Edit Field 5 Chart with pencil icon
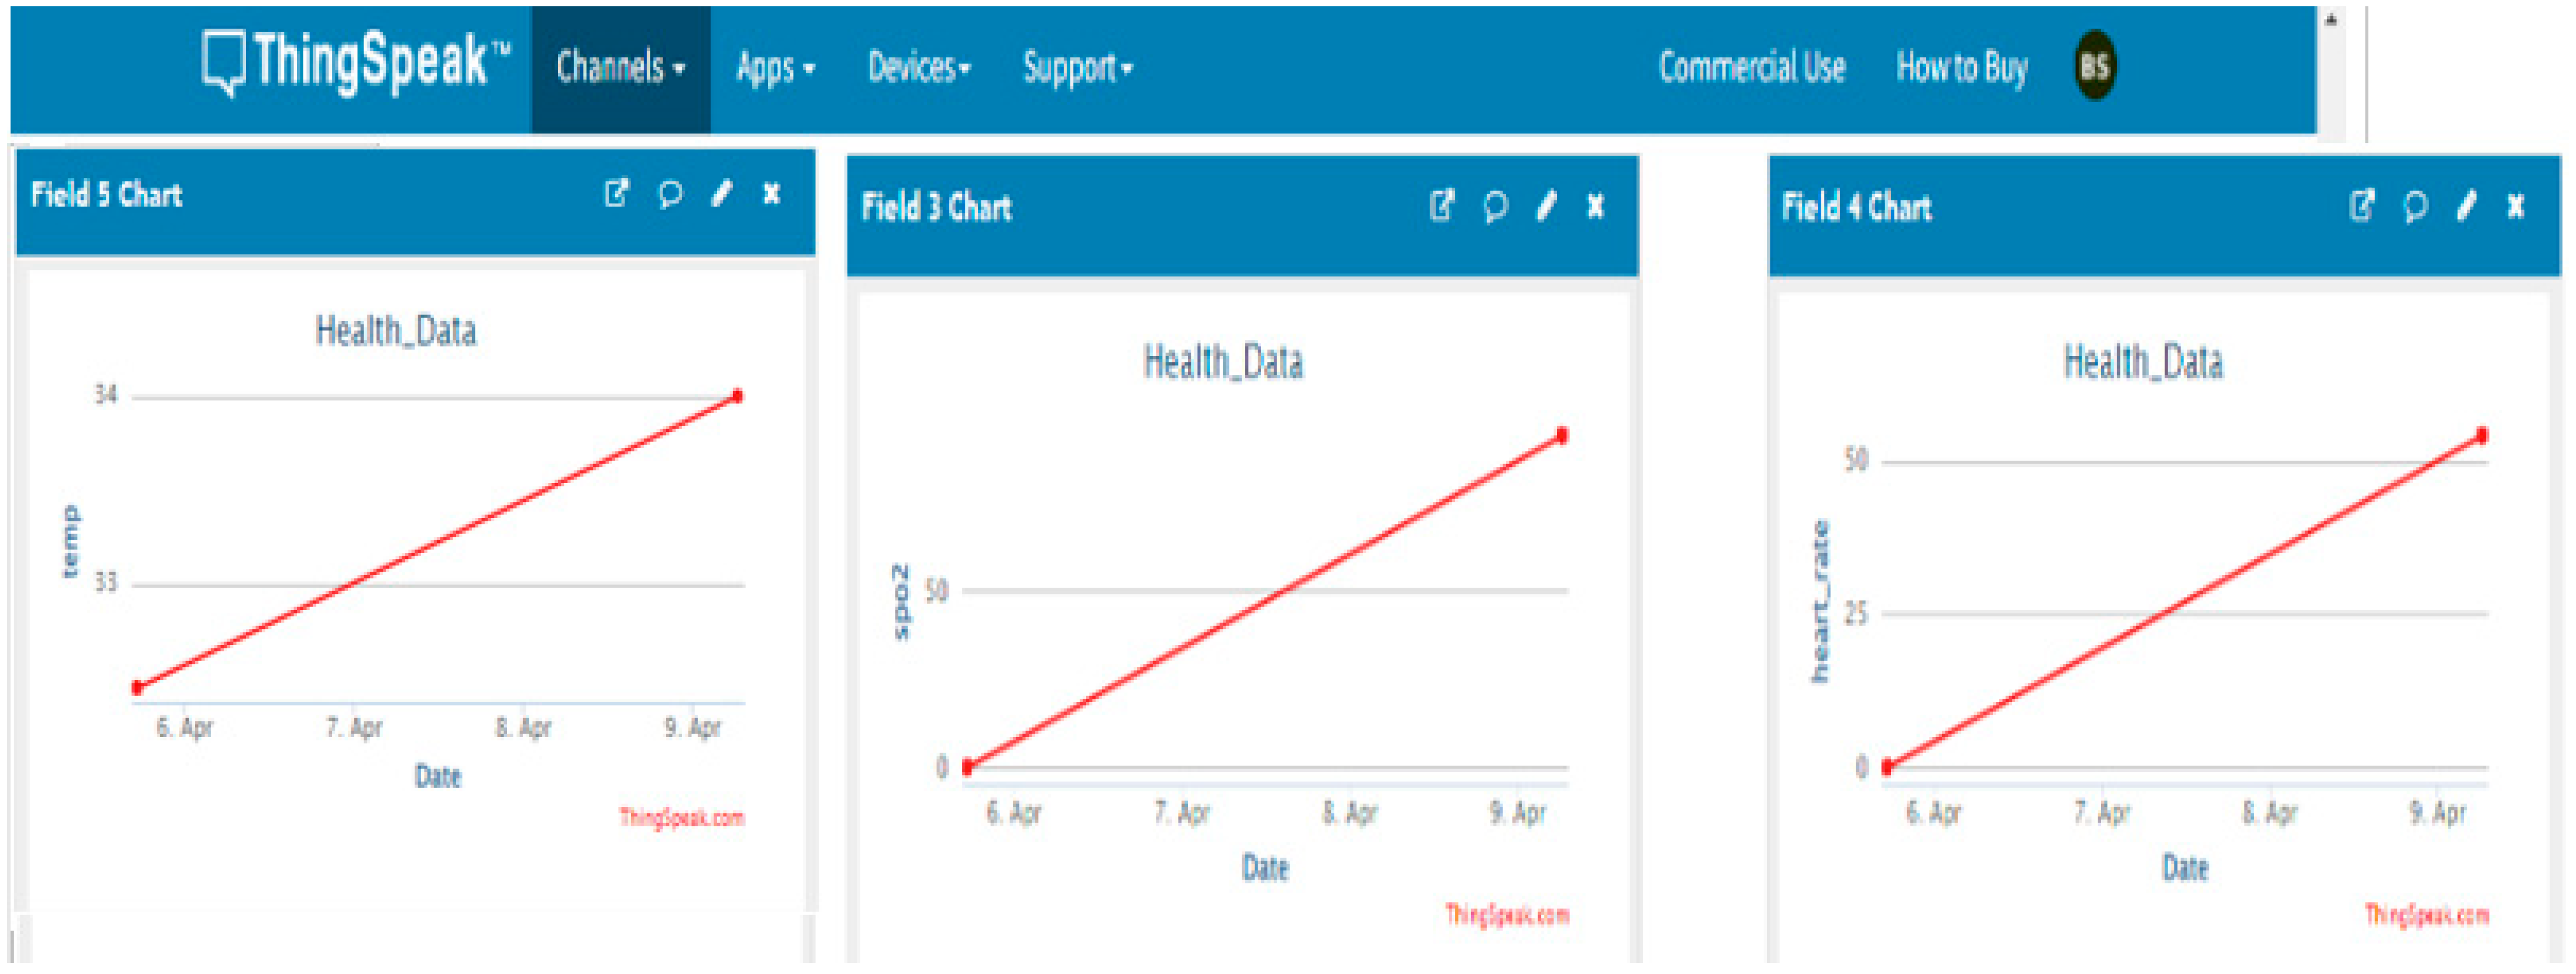This screenshot has height=974, width=2576. (722, 193)
